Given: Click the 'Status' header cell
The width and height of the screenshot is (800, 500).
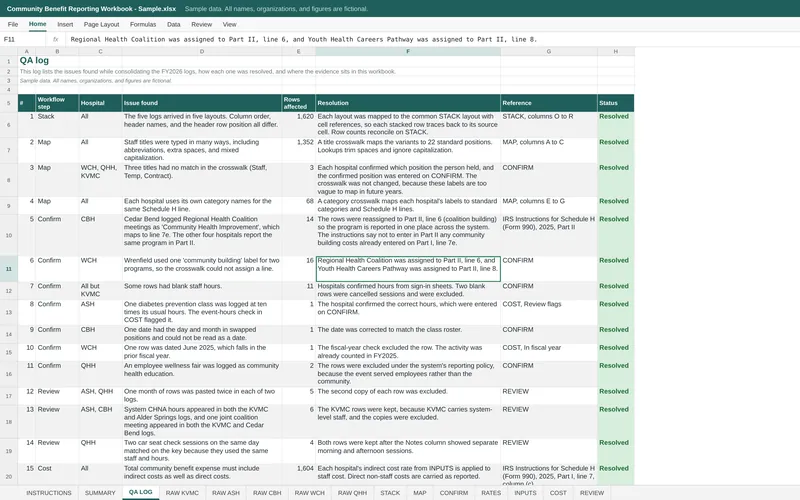Looking at the screenshot, I should pyautogui.click(x=615, y=103).
